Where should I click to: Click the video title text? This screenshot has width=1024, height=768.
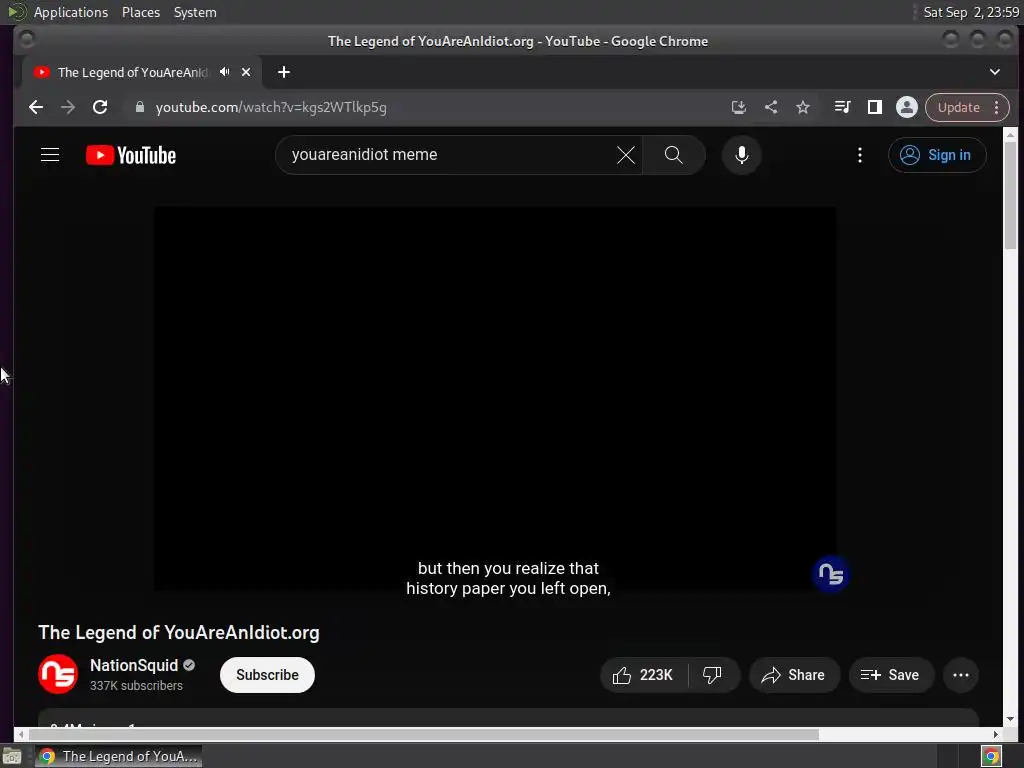[179, 632]
